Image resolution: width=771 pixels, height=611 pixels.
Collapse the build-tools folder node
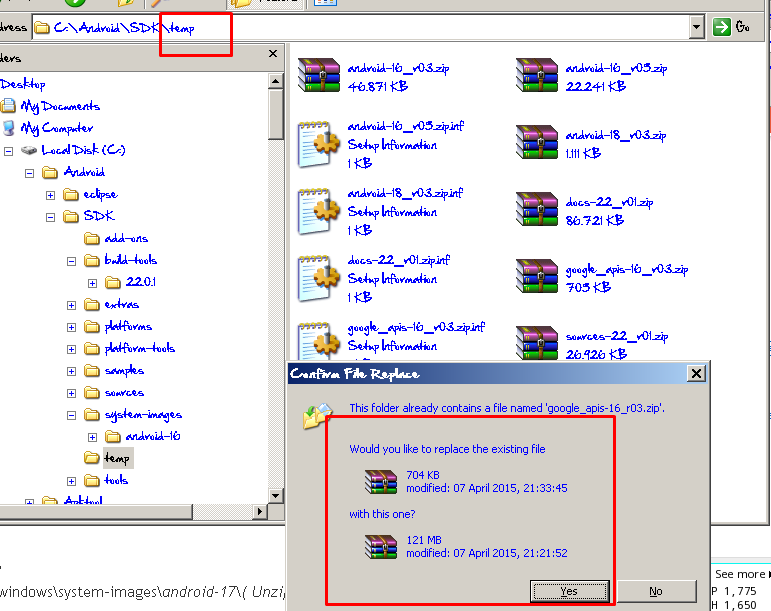point(71,261)
